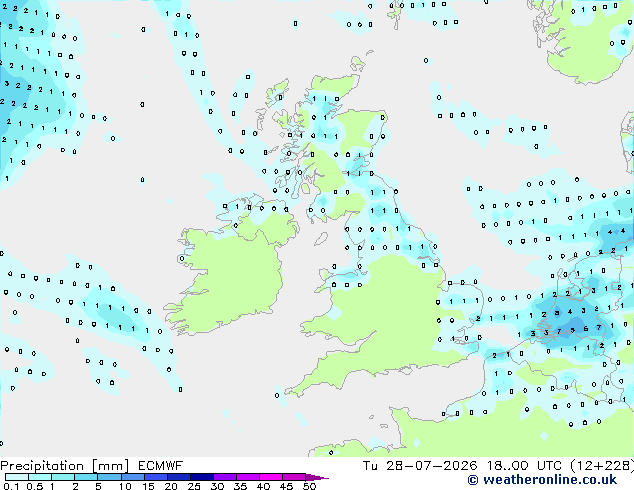The width and height of the screenshot is (634, 490).
Task: Pick the 20–25 mm legend swatch
Action: 178,477
